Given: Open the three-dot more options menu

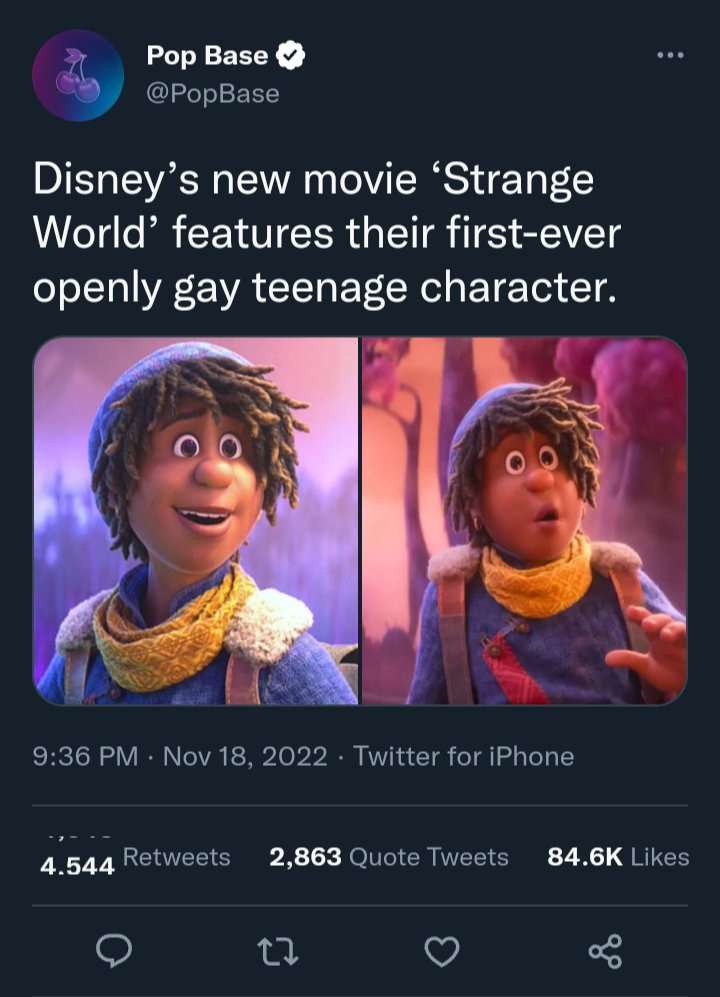Looking at the screenshot, I should click(670, 55).
